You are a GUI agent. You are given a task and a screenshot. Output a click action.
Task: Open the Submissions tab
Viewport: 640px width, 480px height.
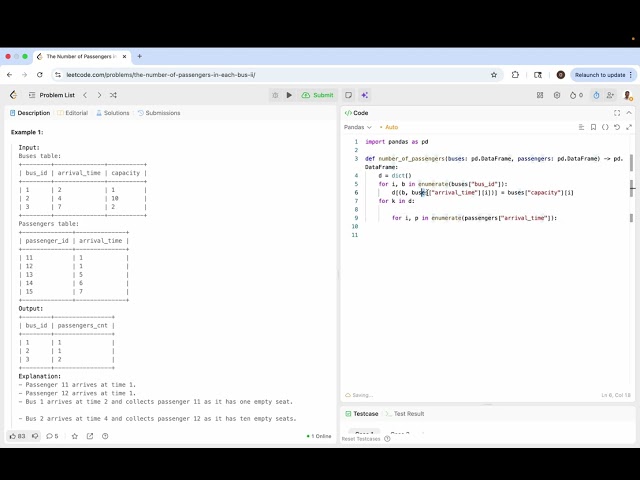coord(159,113)
